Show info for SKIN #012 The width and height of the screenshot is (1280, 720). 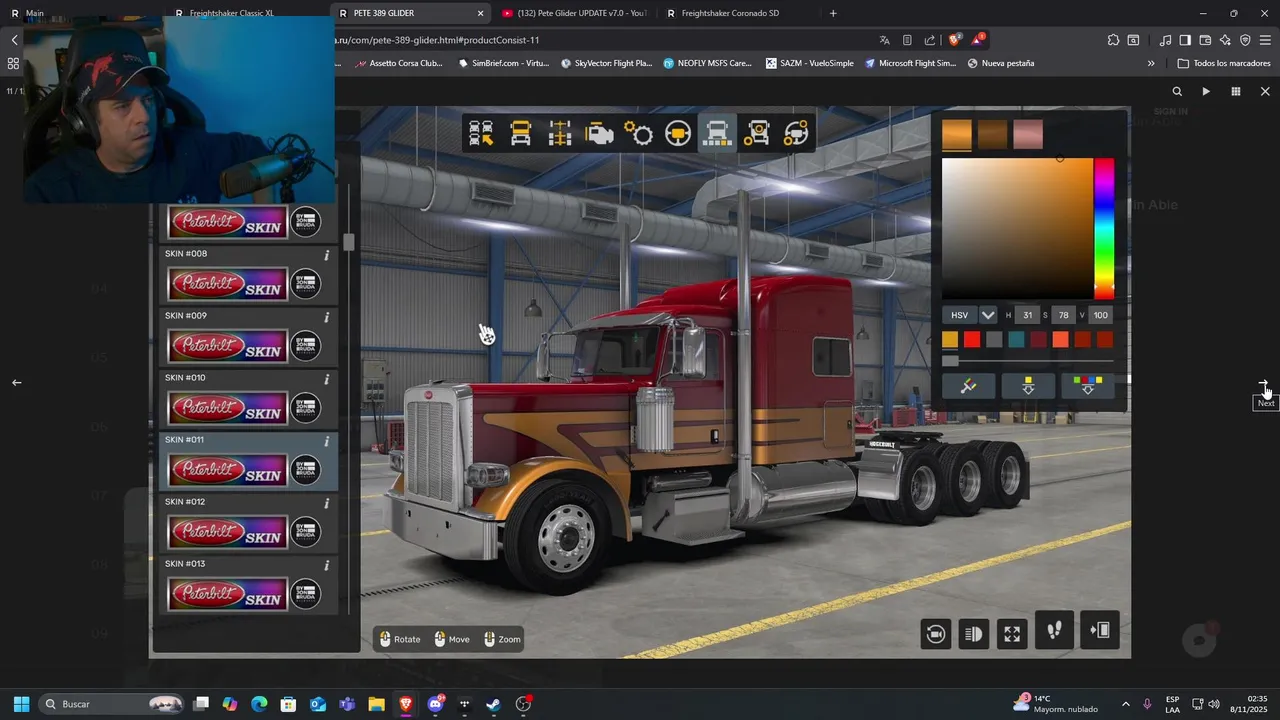click(x=326, y=503)
